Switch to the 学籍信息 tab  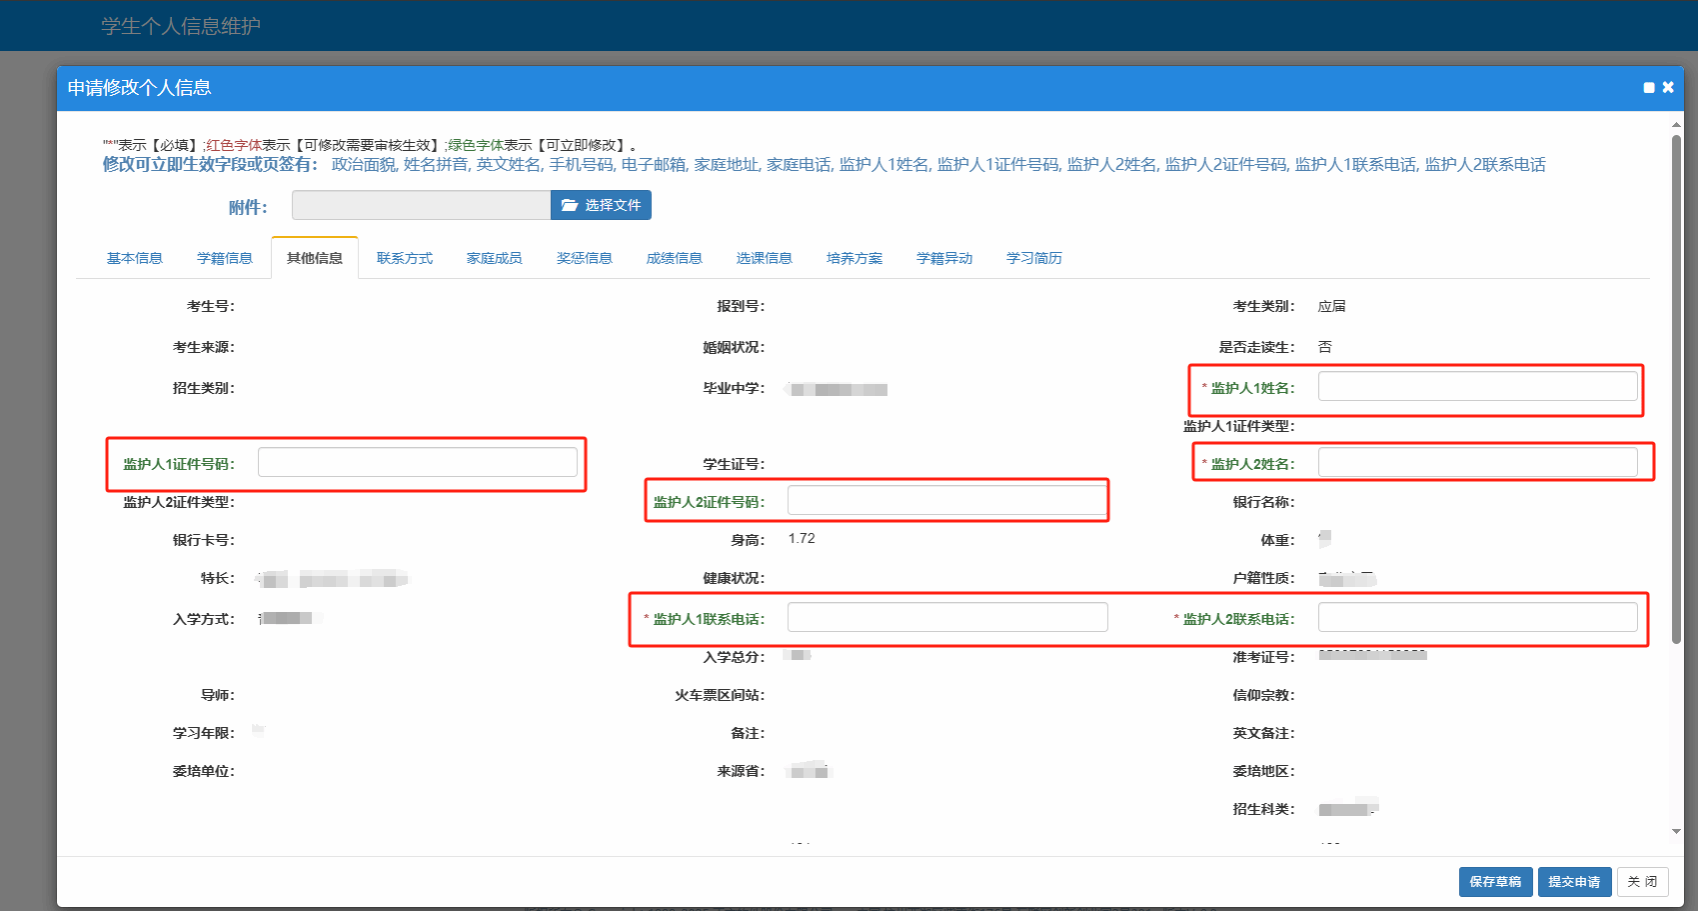point(225,258)
